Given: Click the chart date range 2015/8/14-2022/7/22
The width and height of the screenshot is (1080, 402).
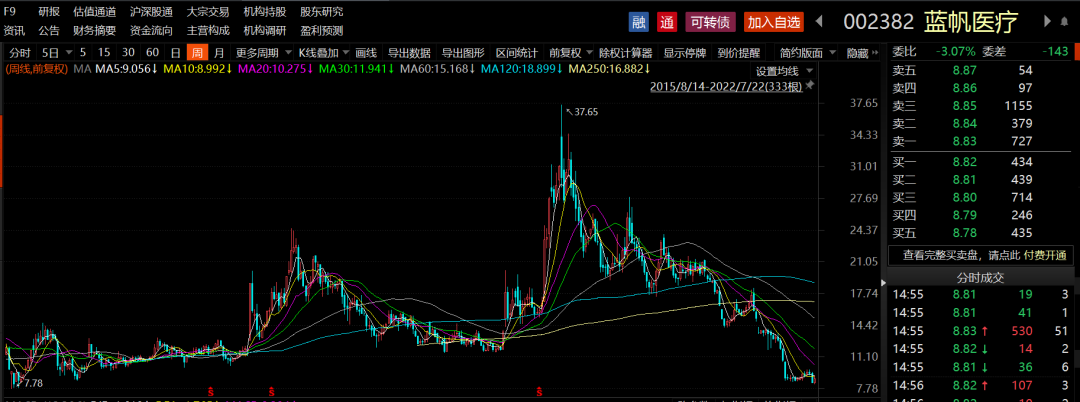Looking at the screenshot, I should pos(726,86).
